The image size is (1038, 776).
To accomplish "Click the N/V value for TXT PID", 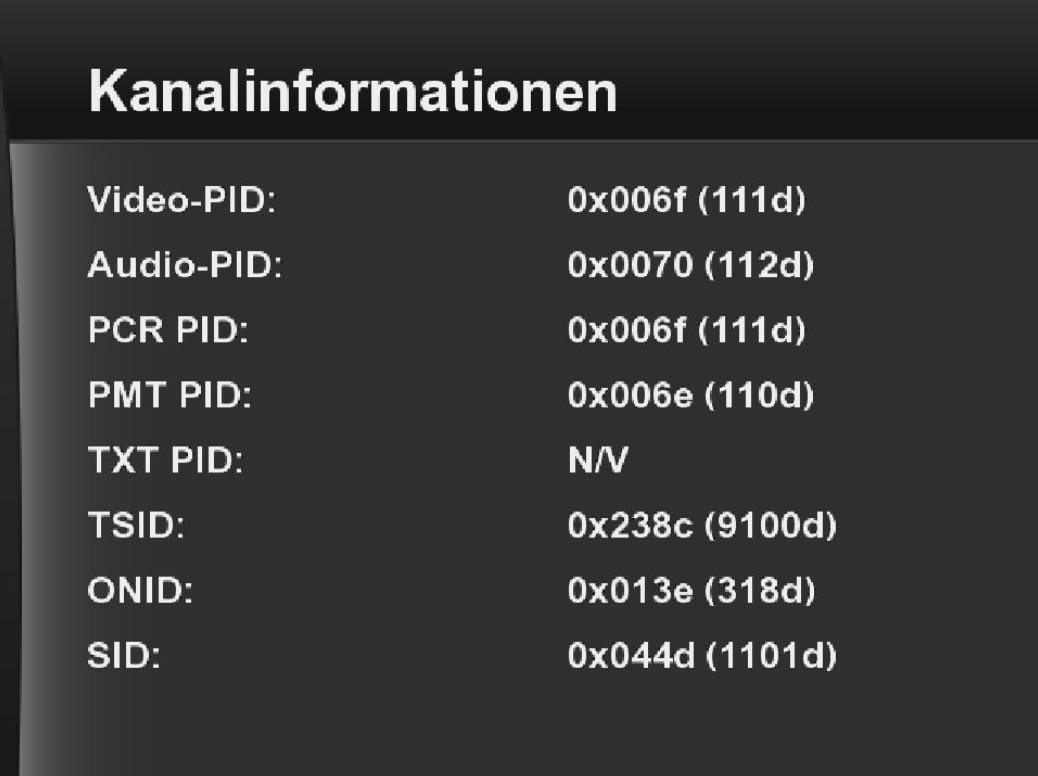I will 598,461.
